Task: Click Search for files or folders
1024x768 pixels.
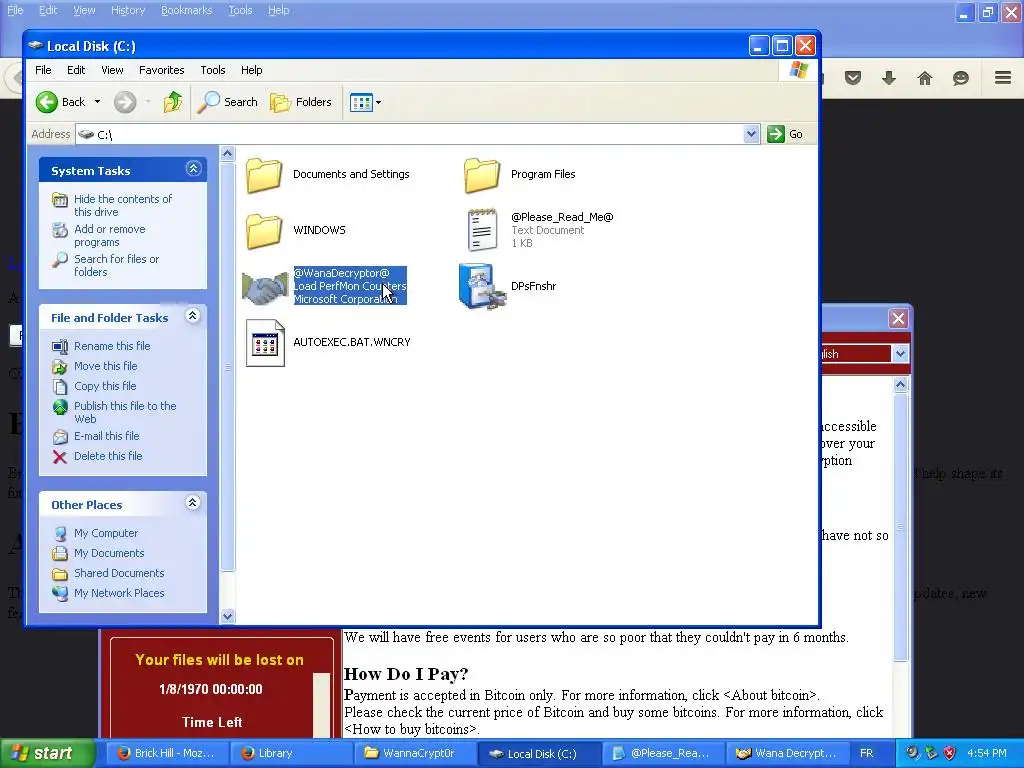Action: (116, 265)
